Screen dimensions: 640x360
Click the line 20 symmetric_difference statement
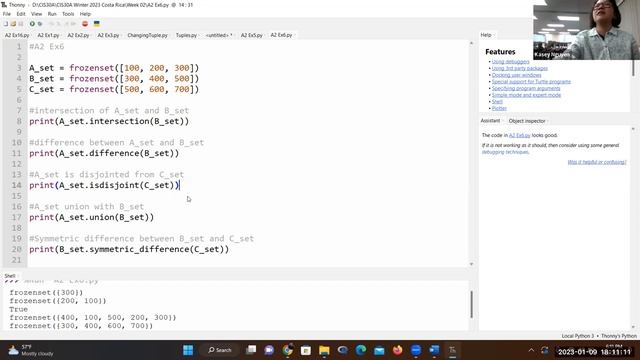click(129, 249)
